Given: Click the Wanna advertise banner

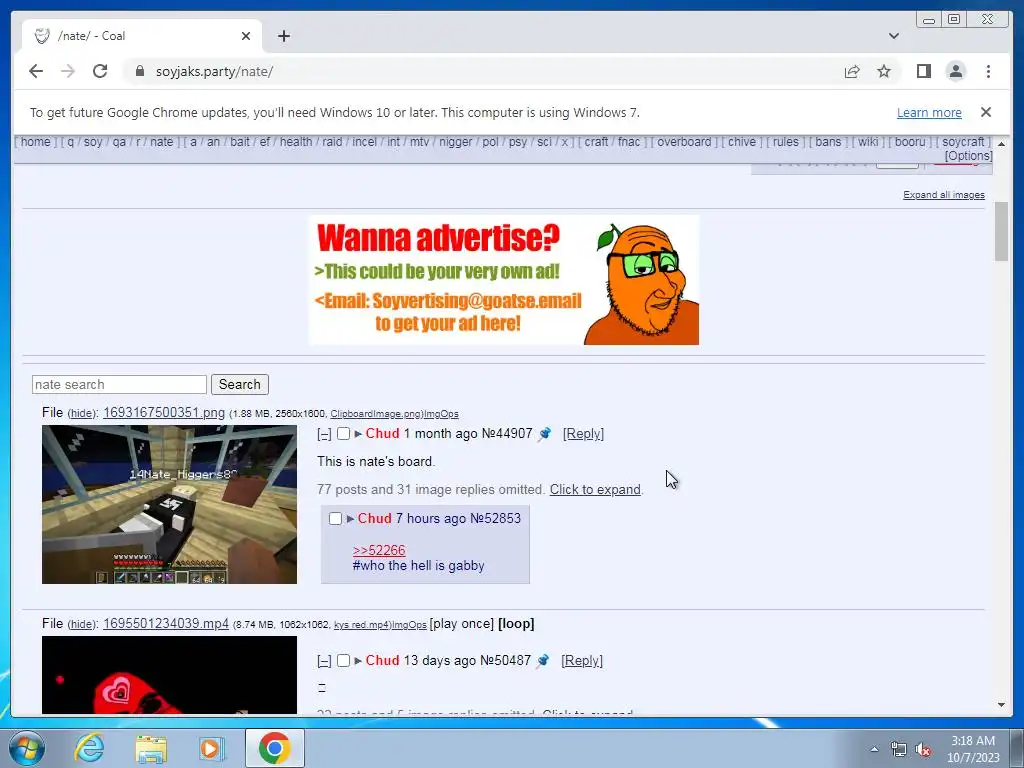Looking at the screenshot, I should [x=504, y=280].
